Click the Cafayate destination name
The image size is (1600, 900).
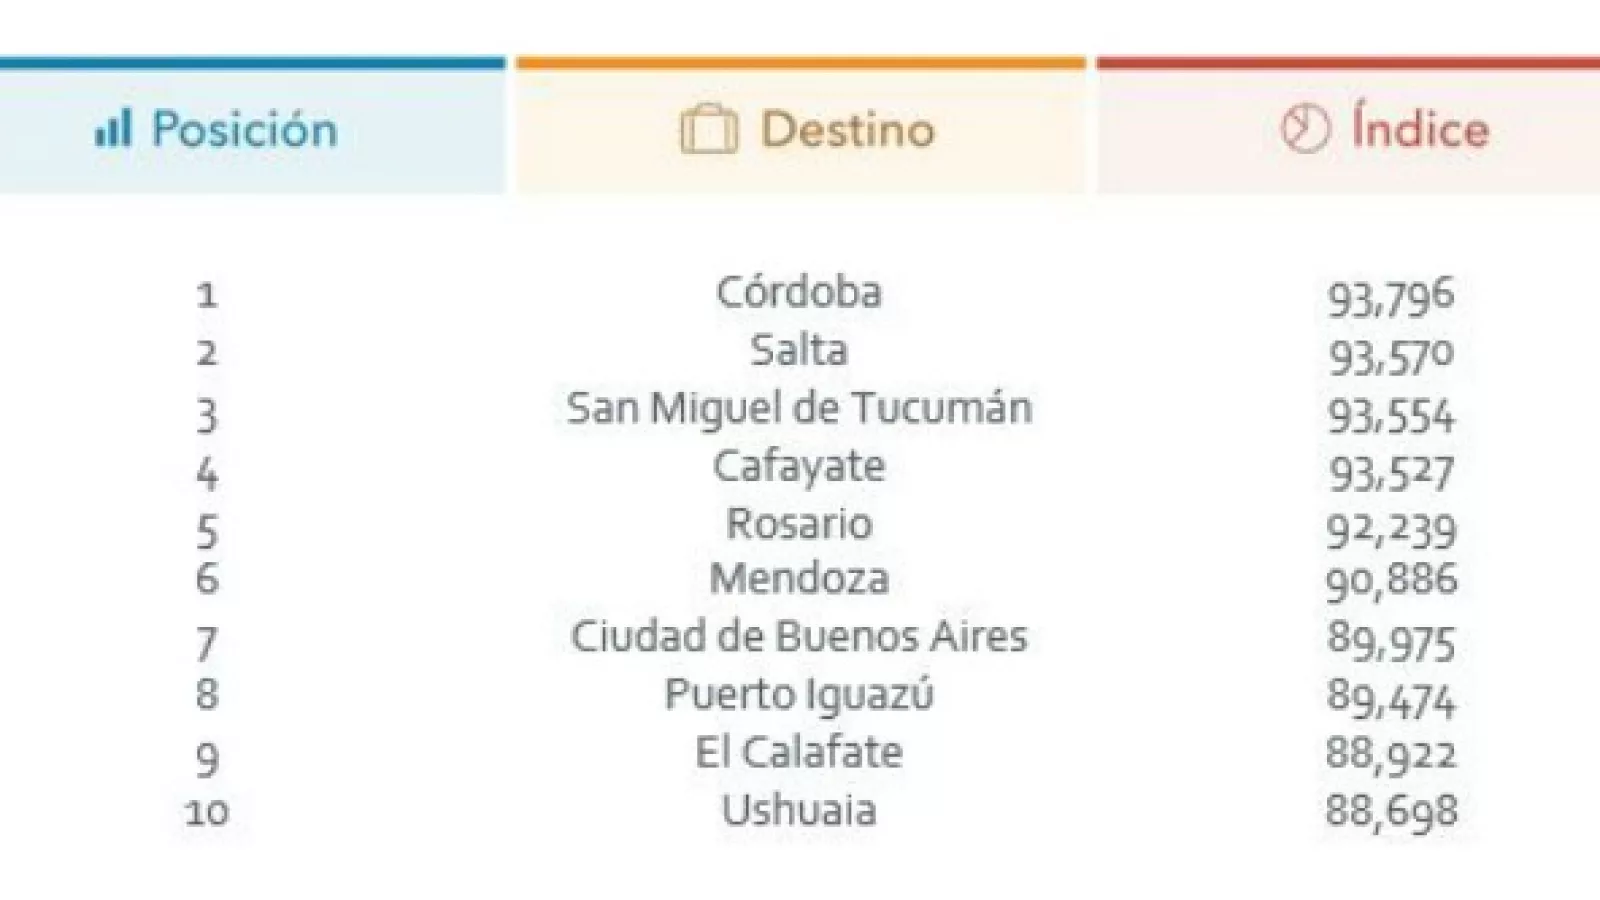(x=799, y=466)
